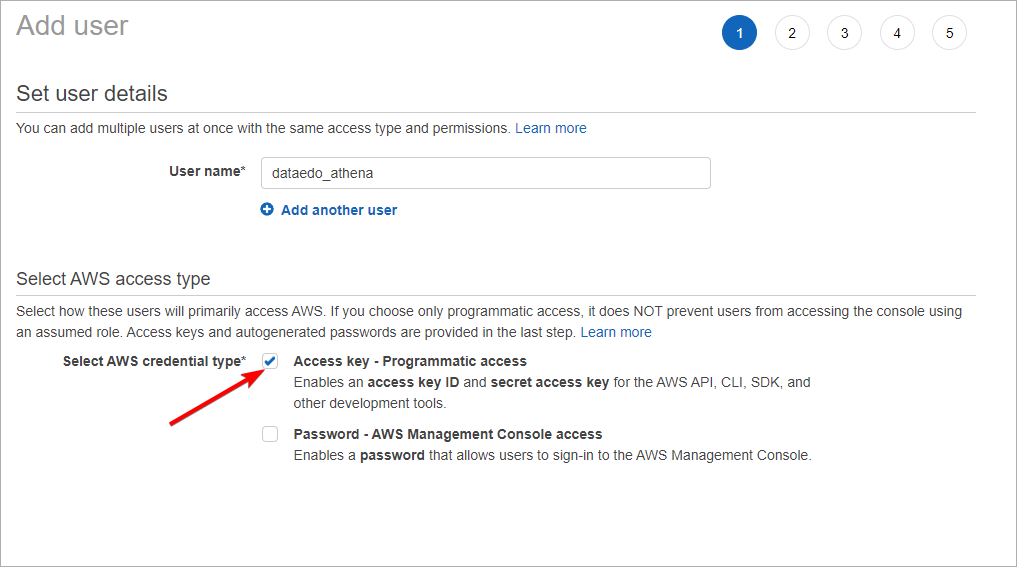Click the plus icon beside Add another user
1017x567 pixels.
267,210
